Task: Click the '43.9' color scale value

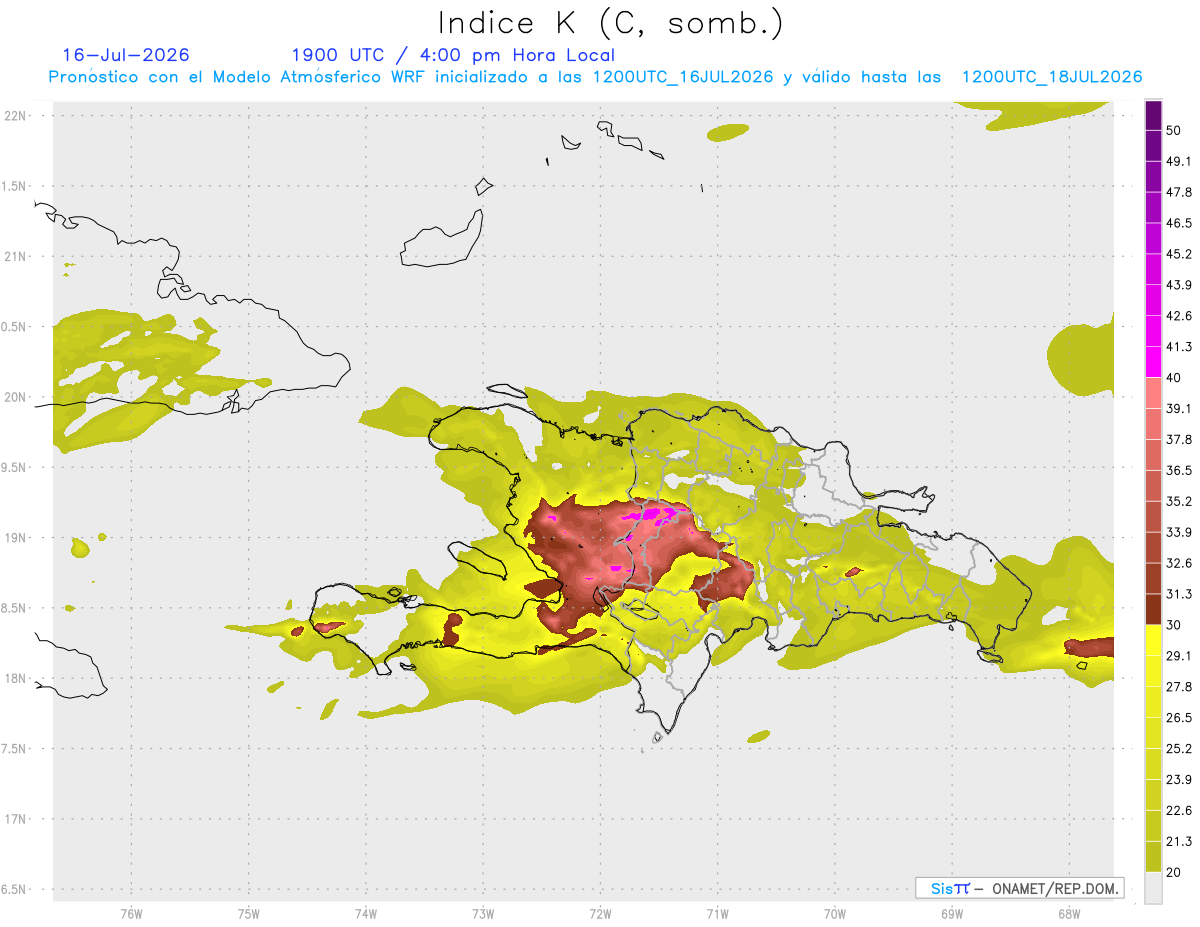Action: coord(1179,285)
